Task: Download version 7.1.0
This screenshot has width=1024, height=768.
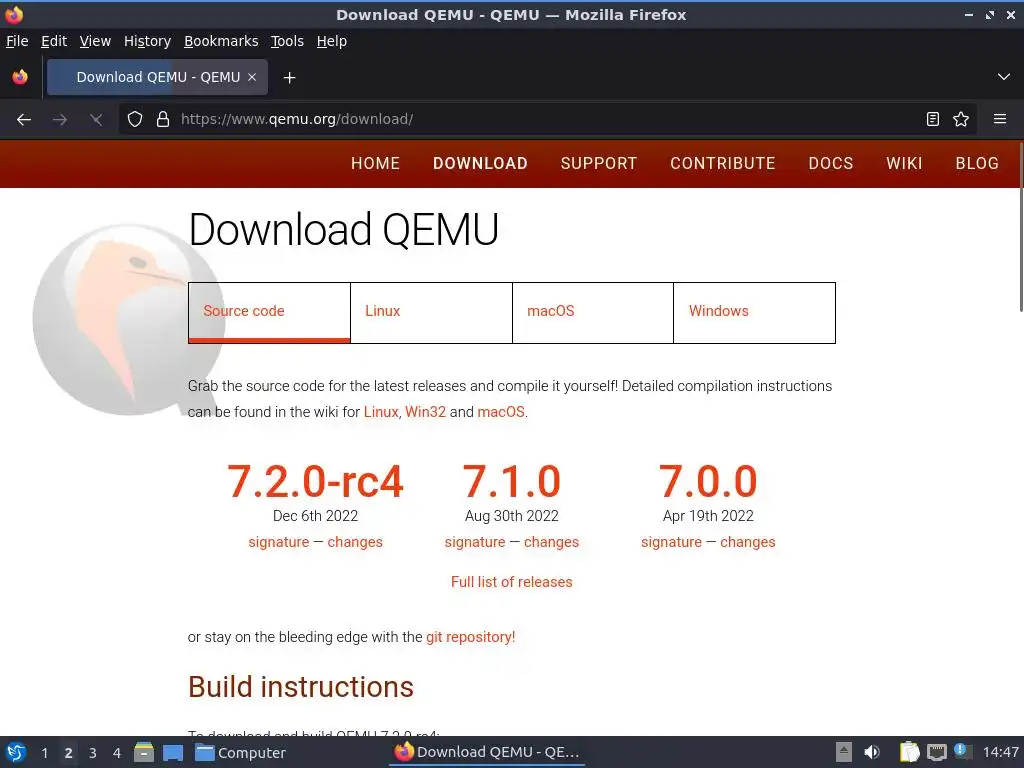Action: coord(512,482)
